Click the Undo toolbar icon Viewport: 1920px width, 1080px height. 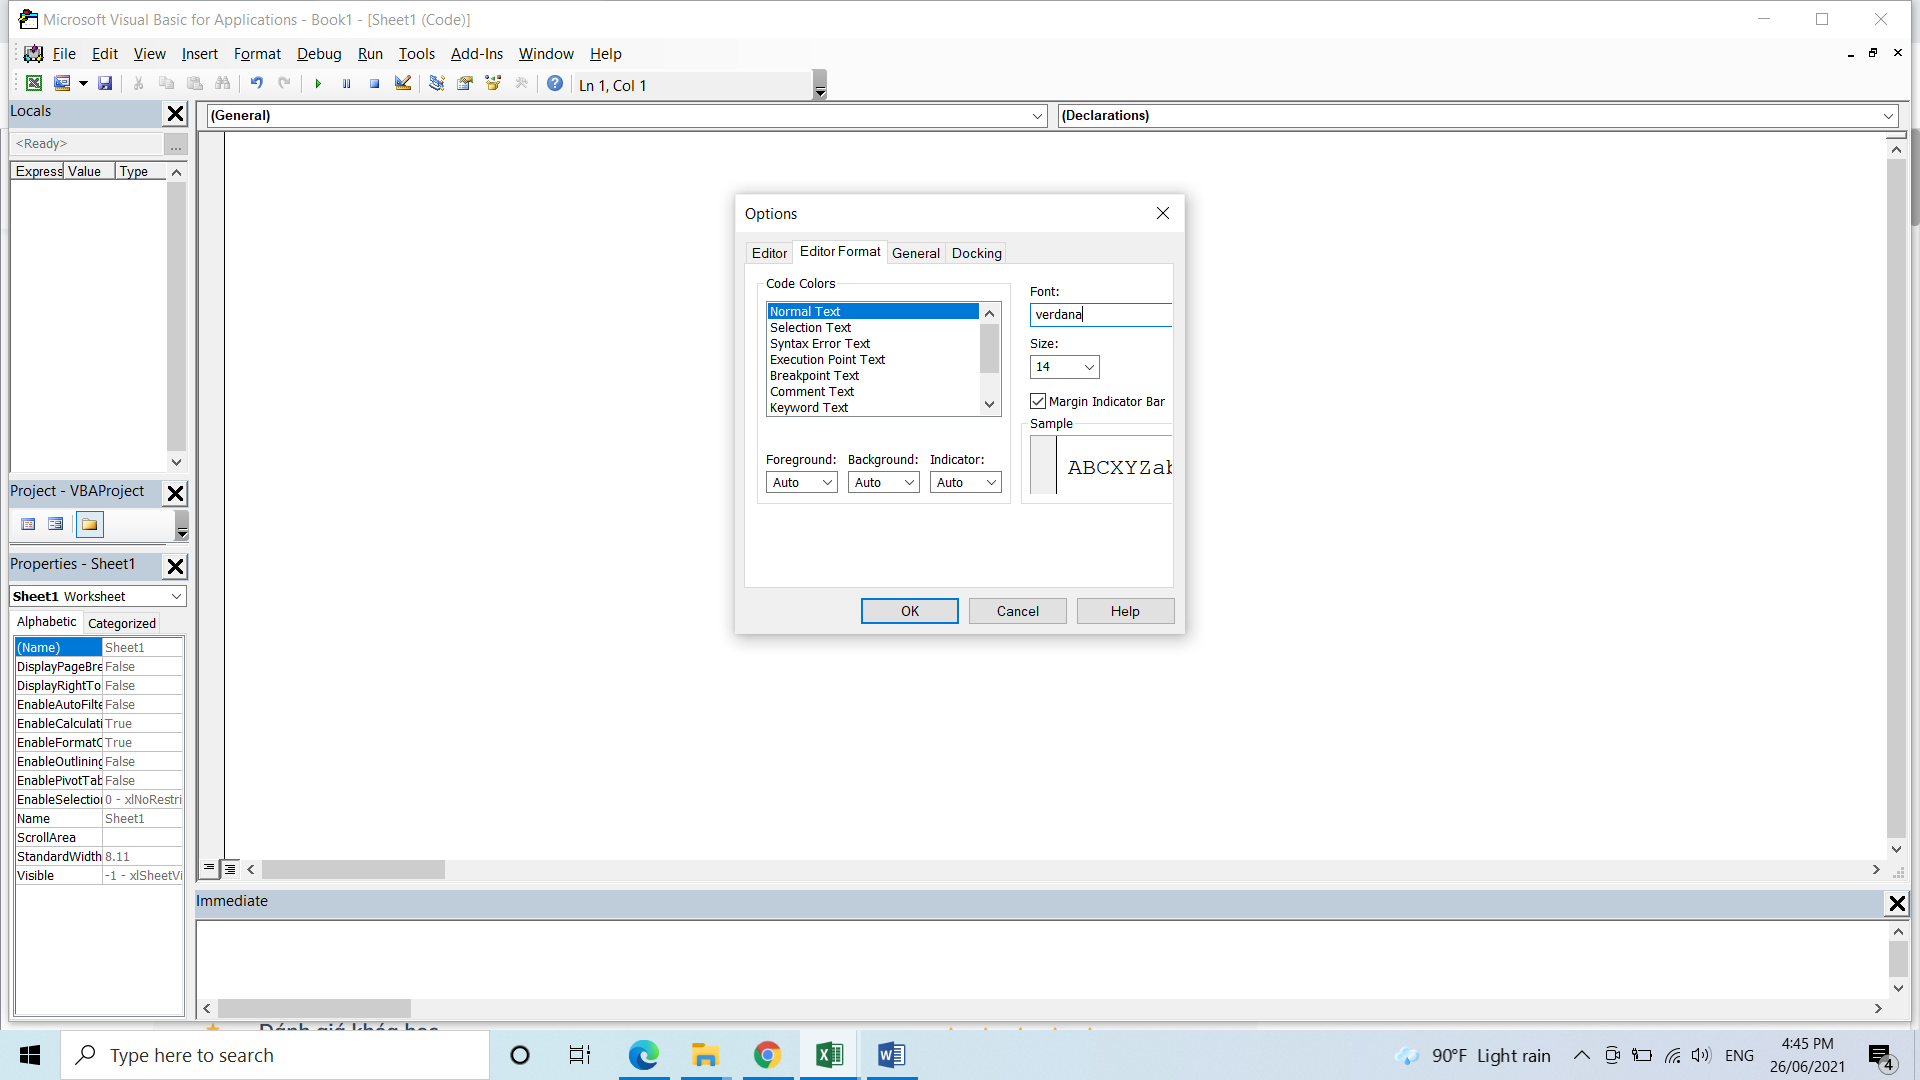[257, 84]
